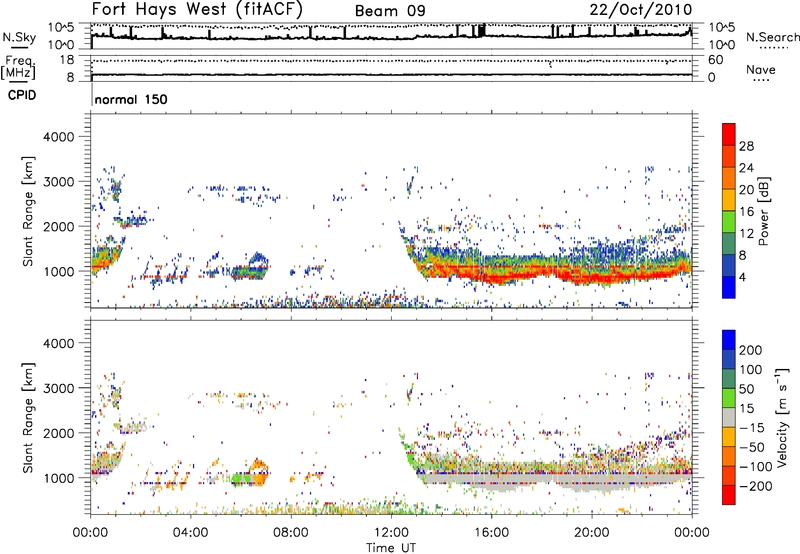Click 'Slant Range [km]' label of velocity panel
Viewport: 800px width, 554px height.
tap(28, 417)
